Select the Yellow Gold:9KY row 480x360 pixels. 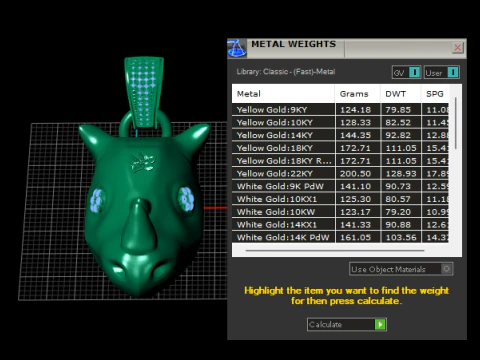tap(340, 110)
